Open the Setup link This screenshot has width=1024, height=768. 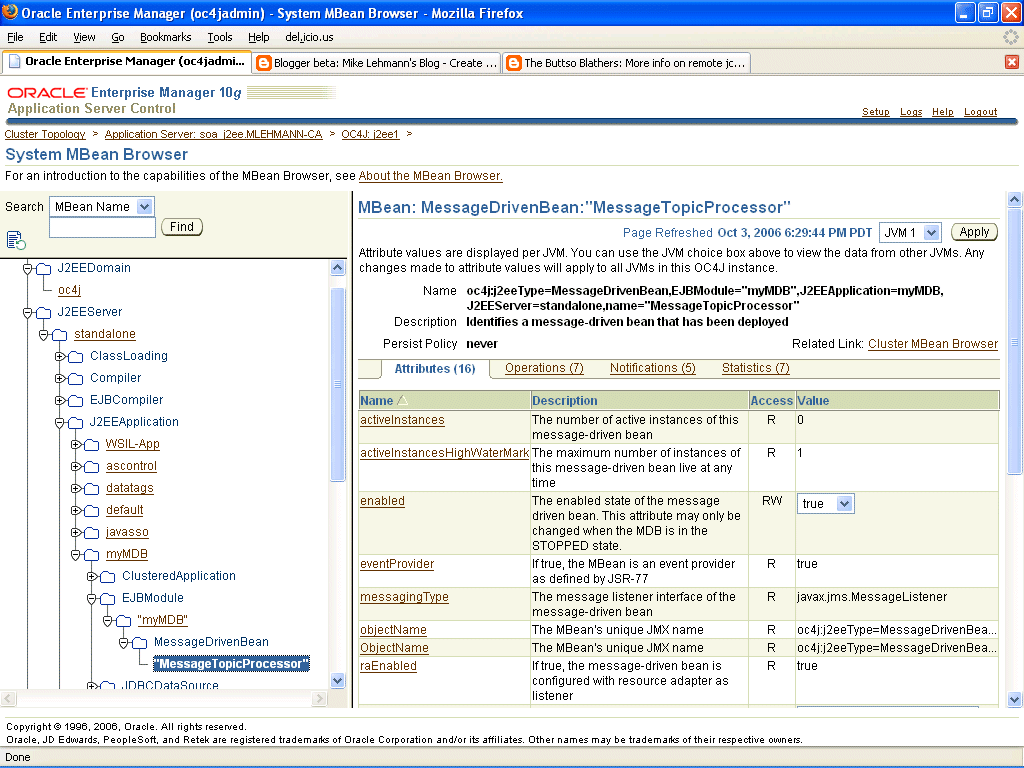[876, 112]
